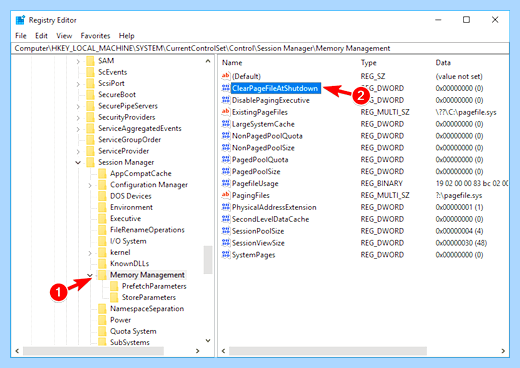Expand the kernel key
The image size is (520, 368).
pos(90,253)
